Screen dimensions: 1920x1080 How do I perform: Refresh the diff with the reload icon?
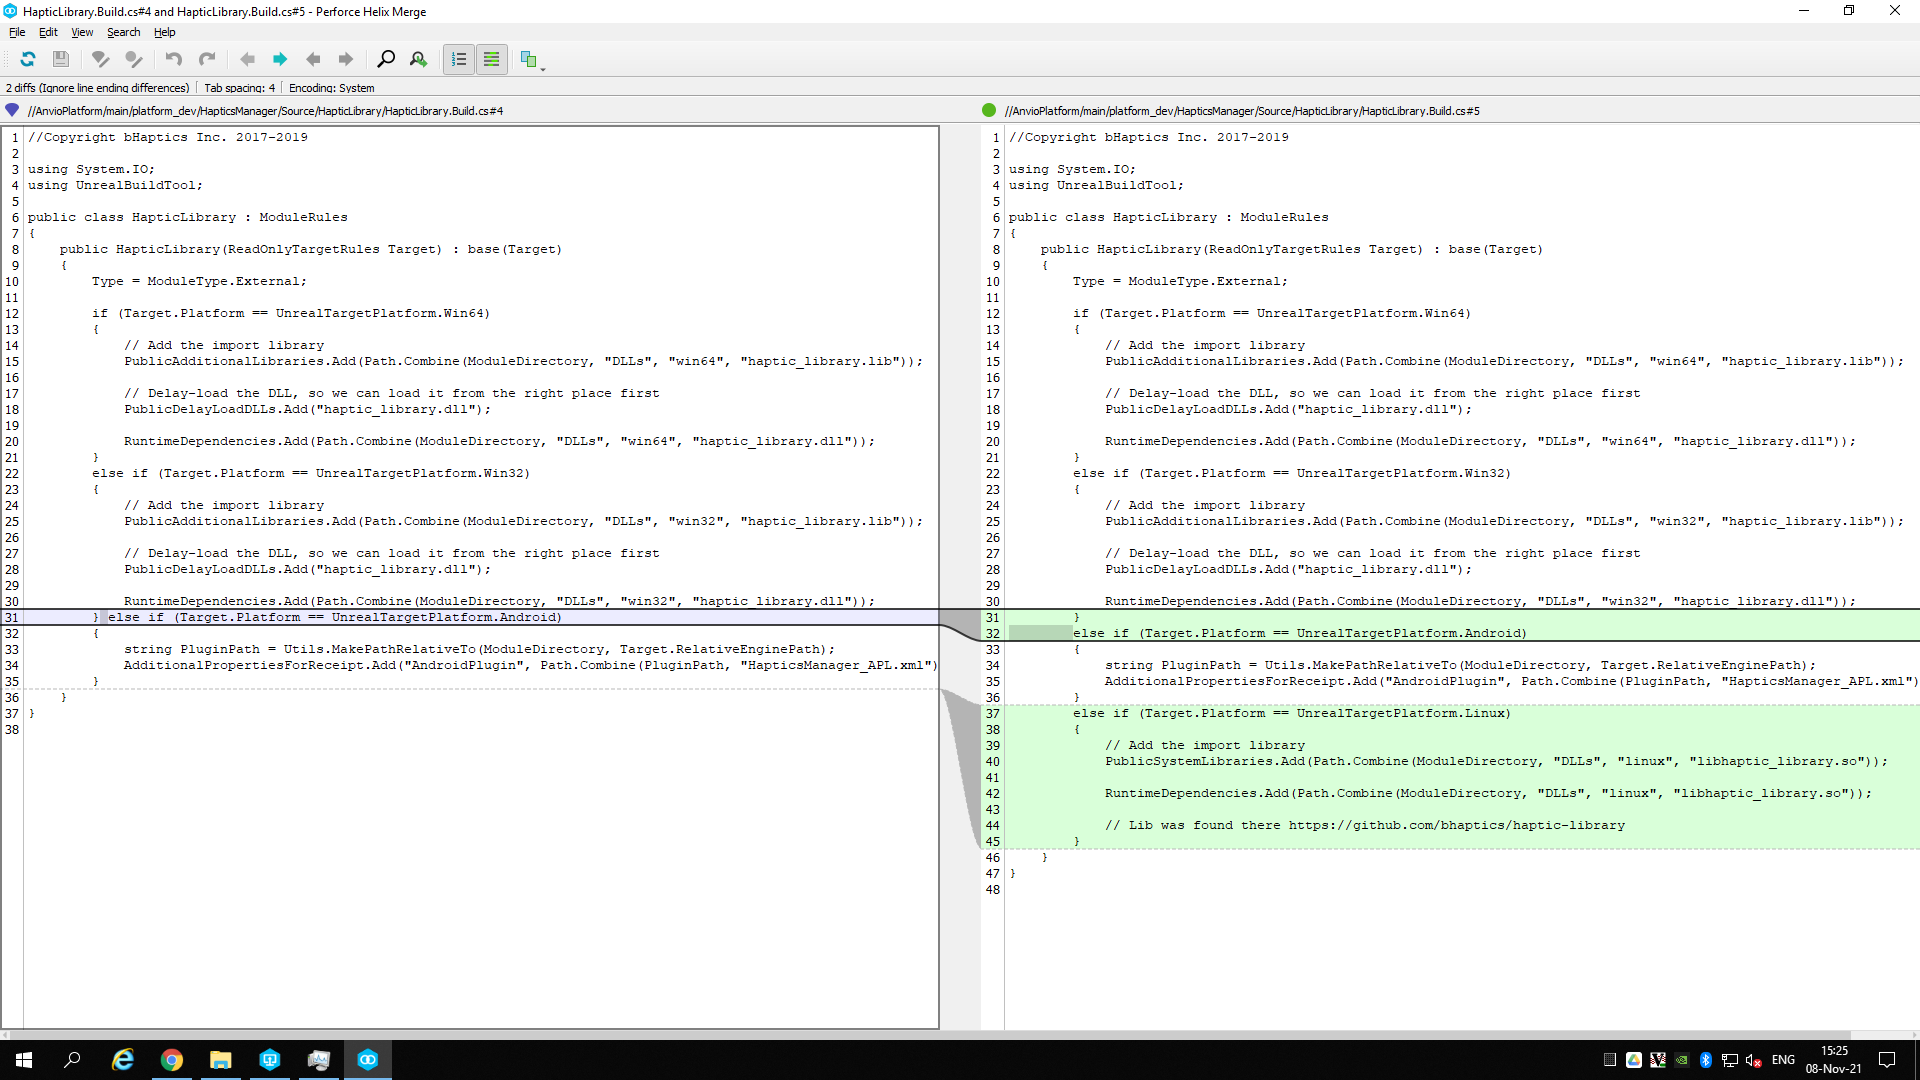(x=28, y=59)
